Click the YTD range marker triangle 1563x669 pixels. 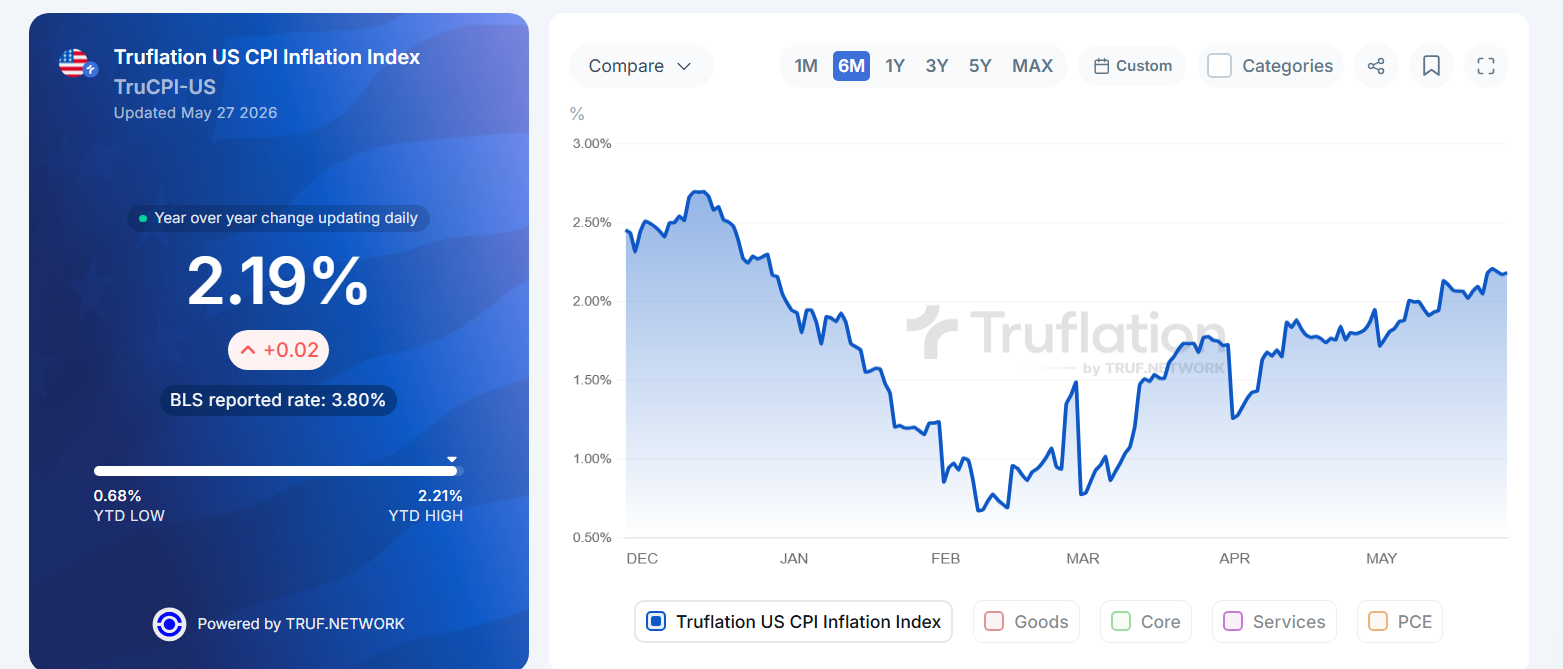click(452, 459)
